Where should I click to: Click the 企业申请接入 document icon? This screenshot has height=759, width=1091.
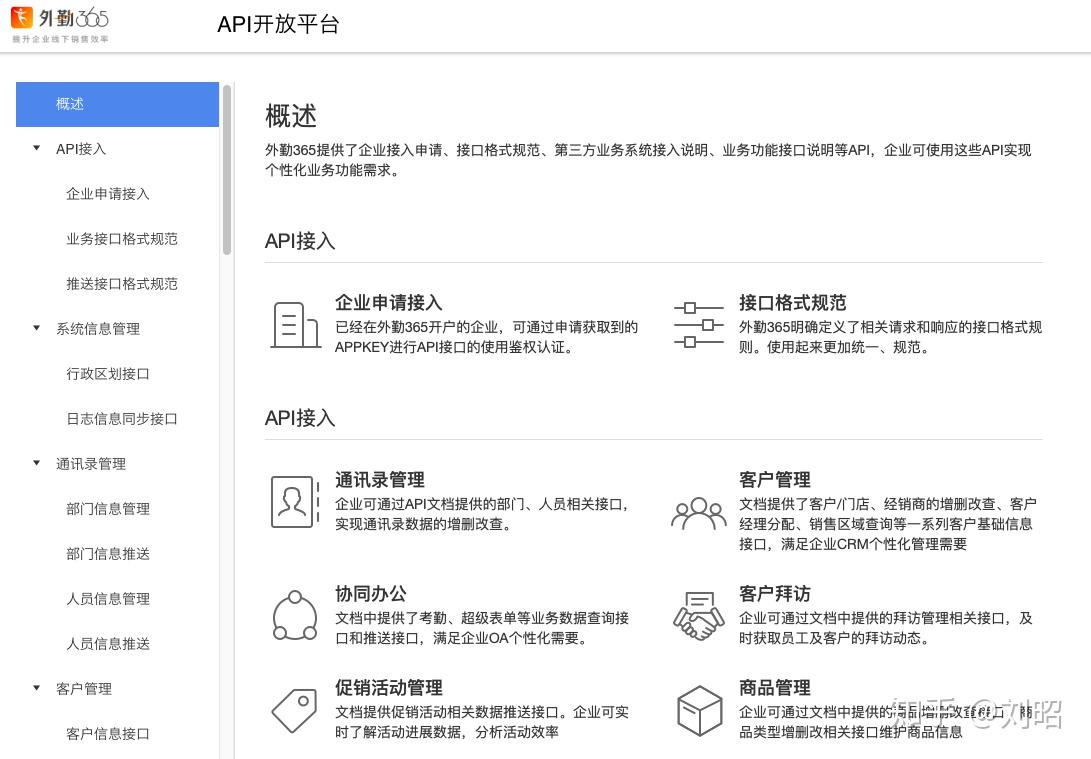click(294, 323)
